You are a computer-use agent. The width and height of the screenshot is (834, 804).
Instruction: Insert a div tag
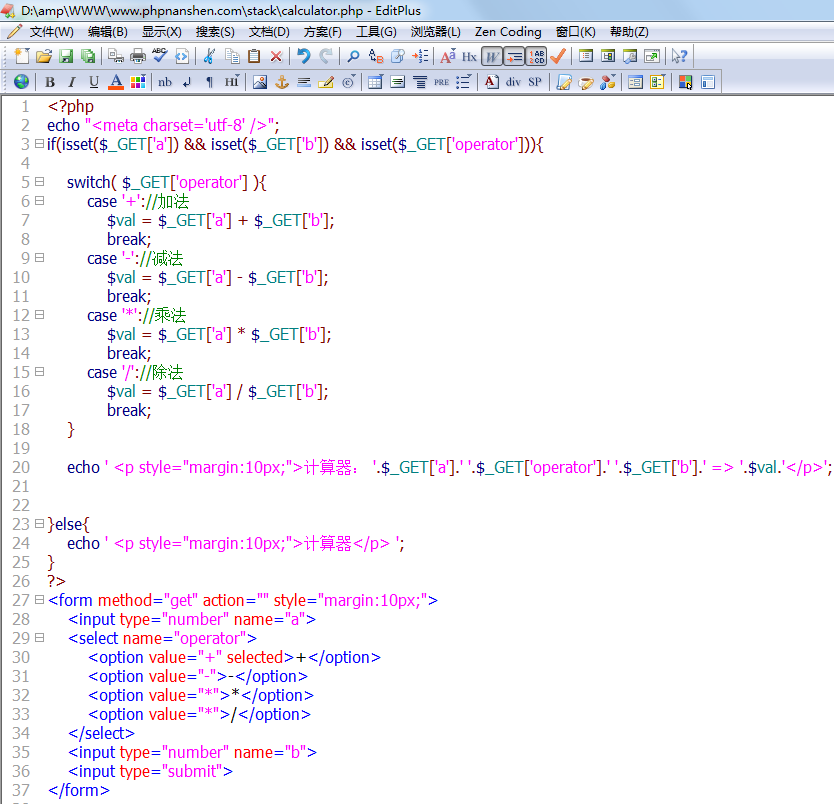click(513, 82)
